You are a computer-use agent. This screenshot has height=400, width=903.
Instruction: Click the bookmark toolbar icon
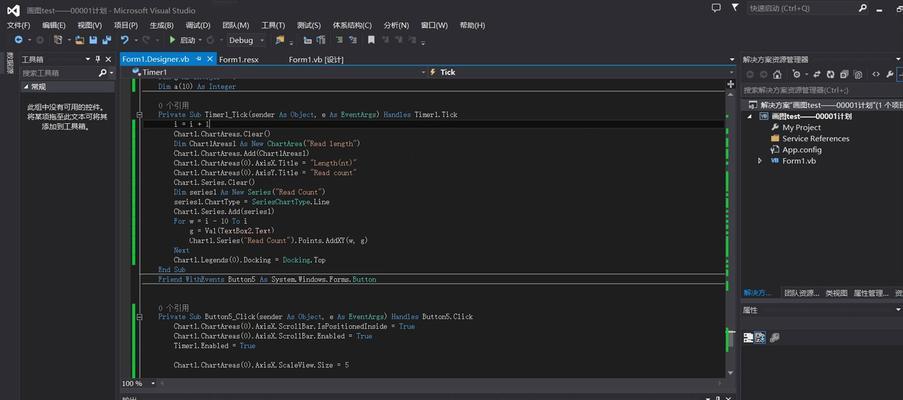pos(371,40)
